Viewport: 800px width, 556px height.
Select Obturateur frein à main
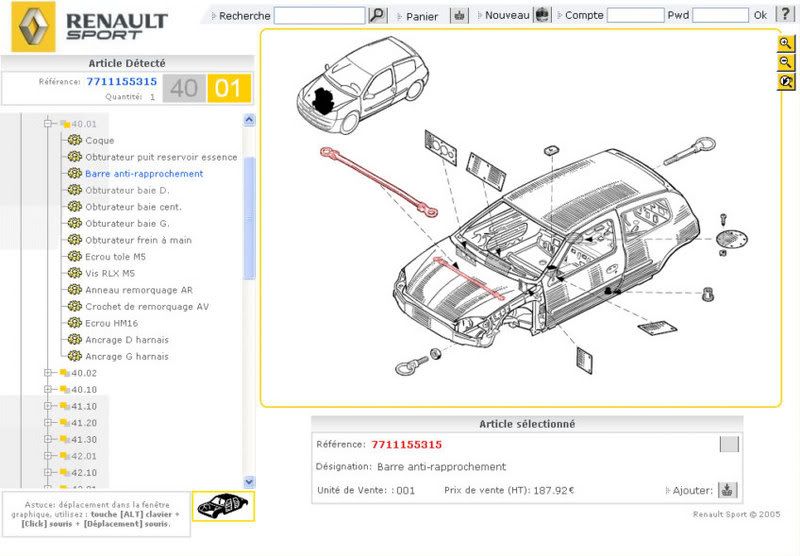coord(138,240)
